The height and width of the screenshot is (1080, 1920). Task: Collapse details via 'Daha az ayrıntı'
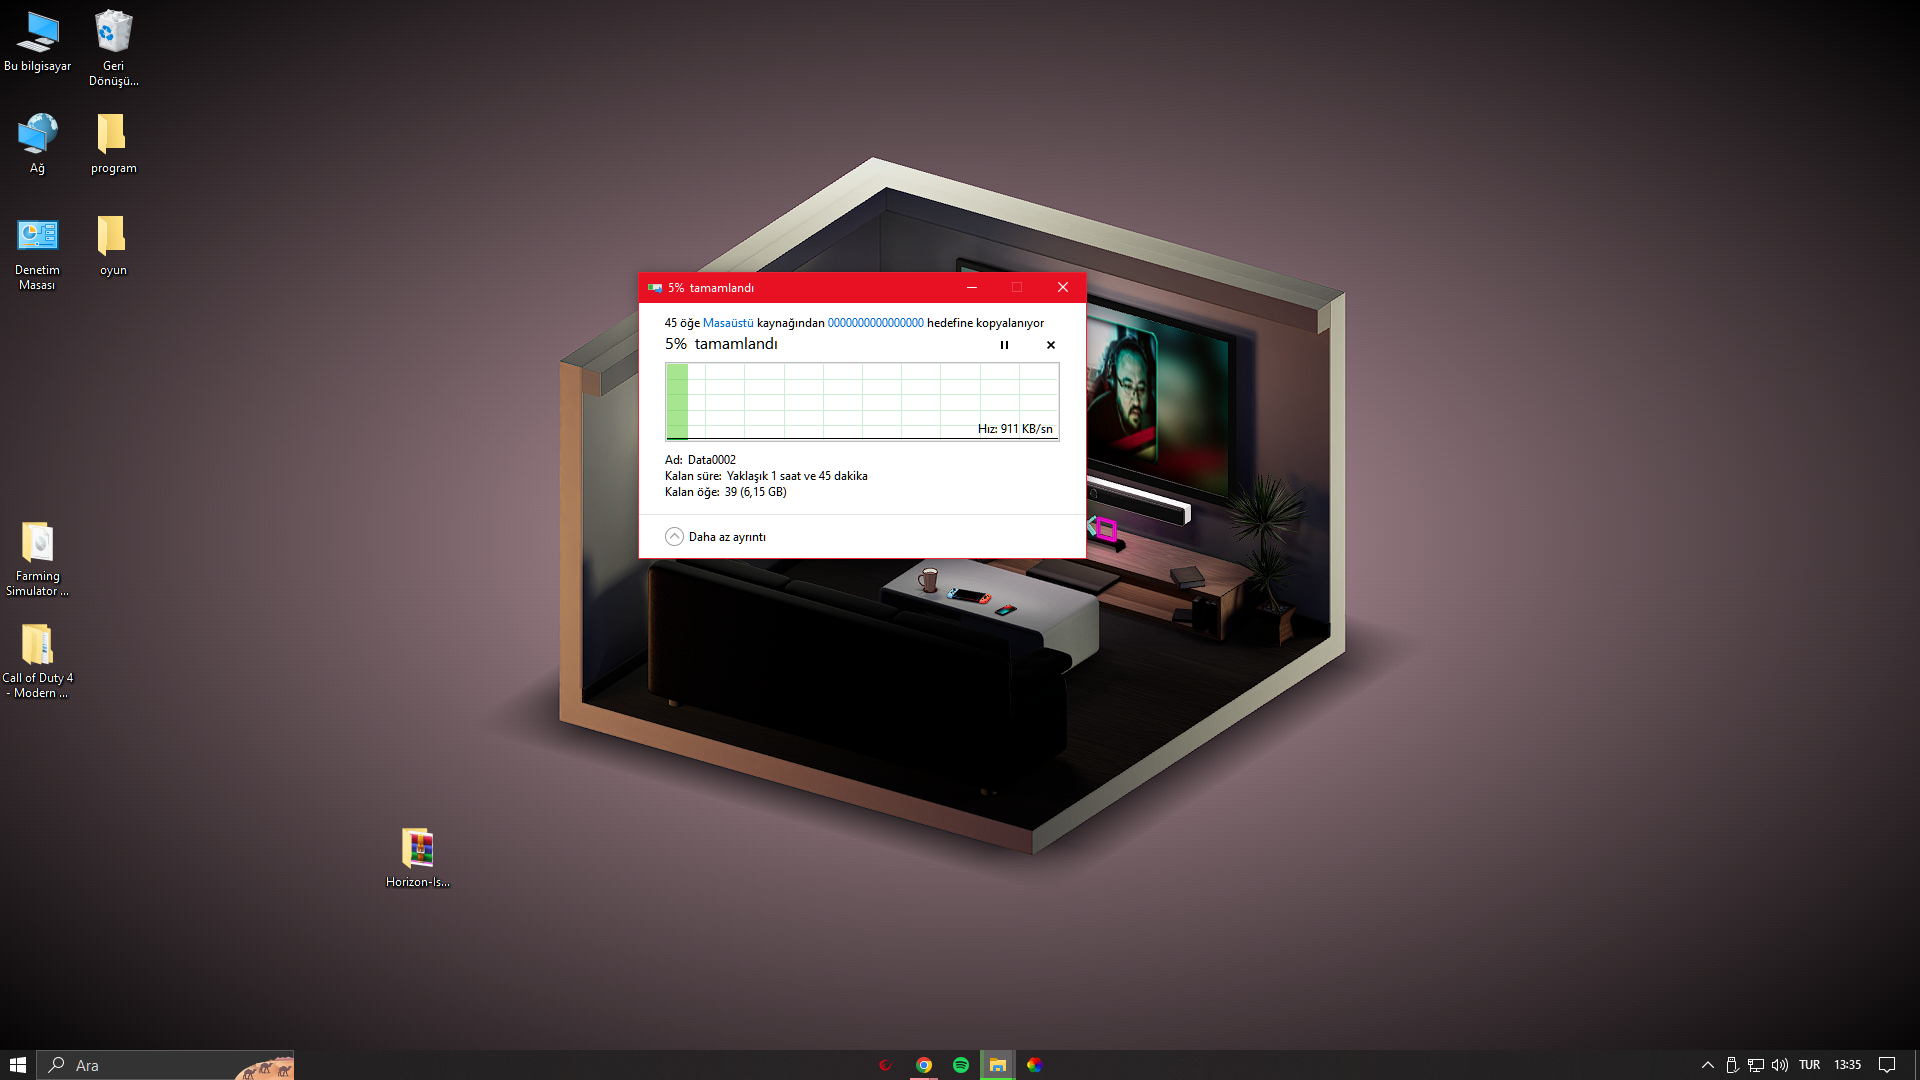pyautogui.click(x=716, y=537)
